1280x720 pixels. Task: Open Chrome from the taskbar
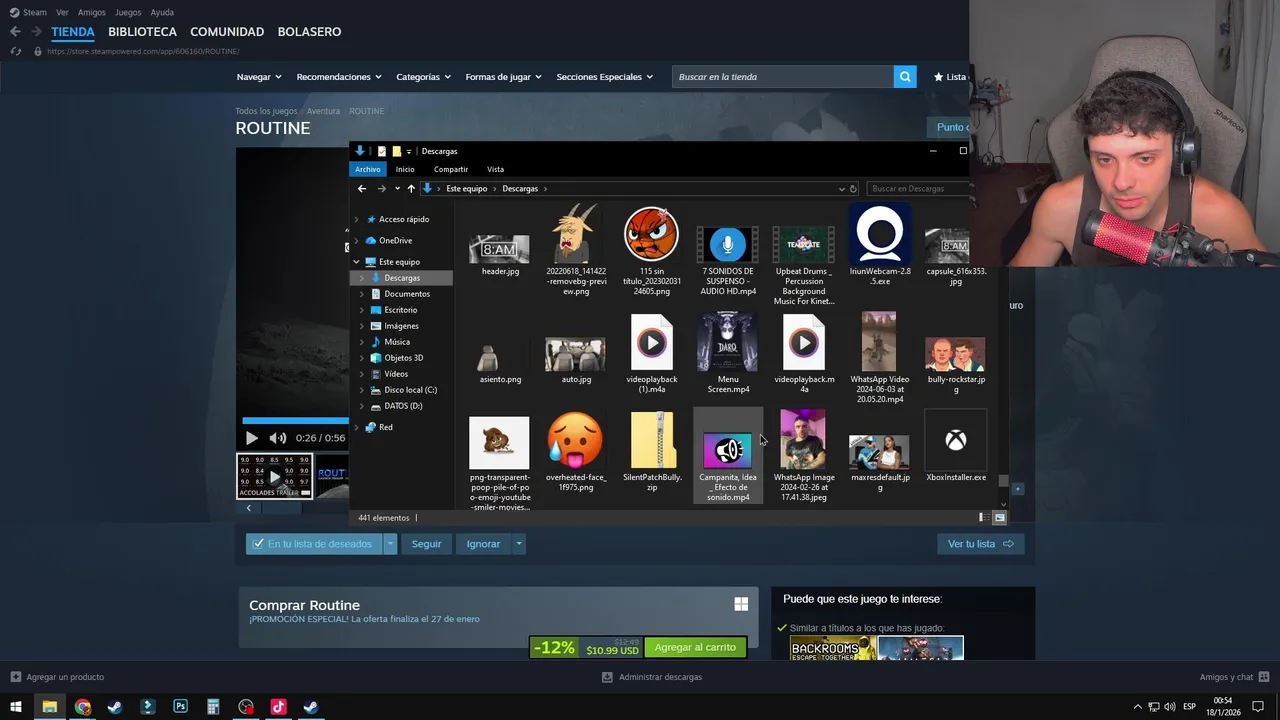83,707
